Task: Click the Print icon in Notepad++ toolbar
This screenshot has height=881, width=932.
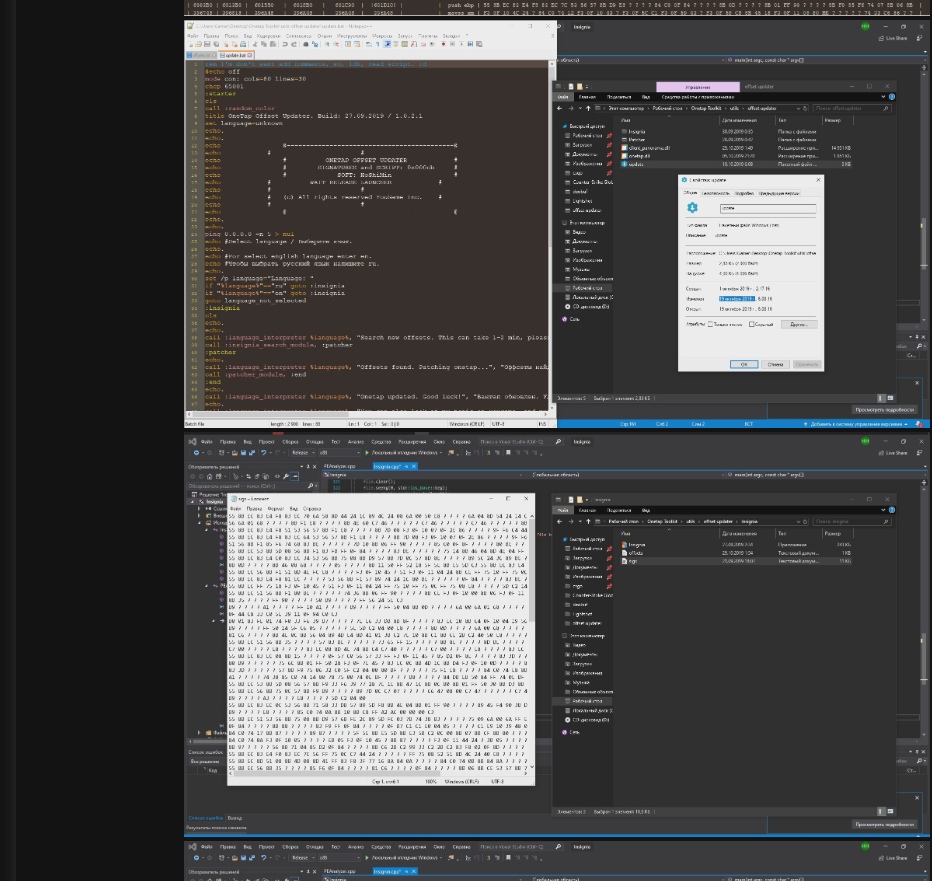Action: pos(243,44)
